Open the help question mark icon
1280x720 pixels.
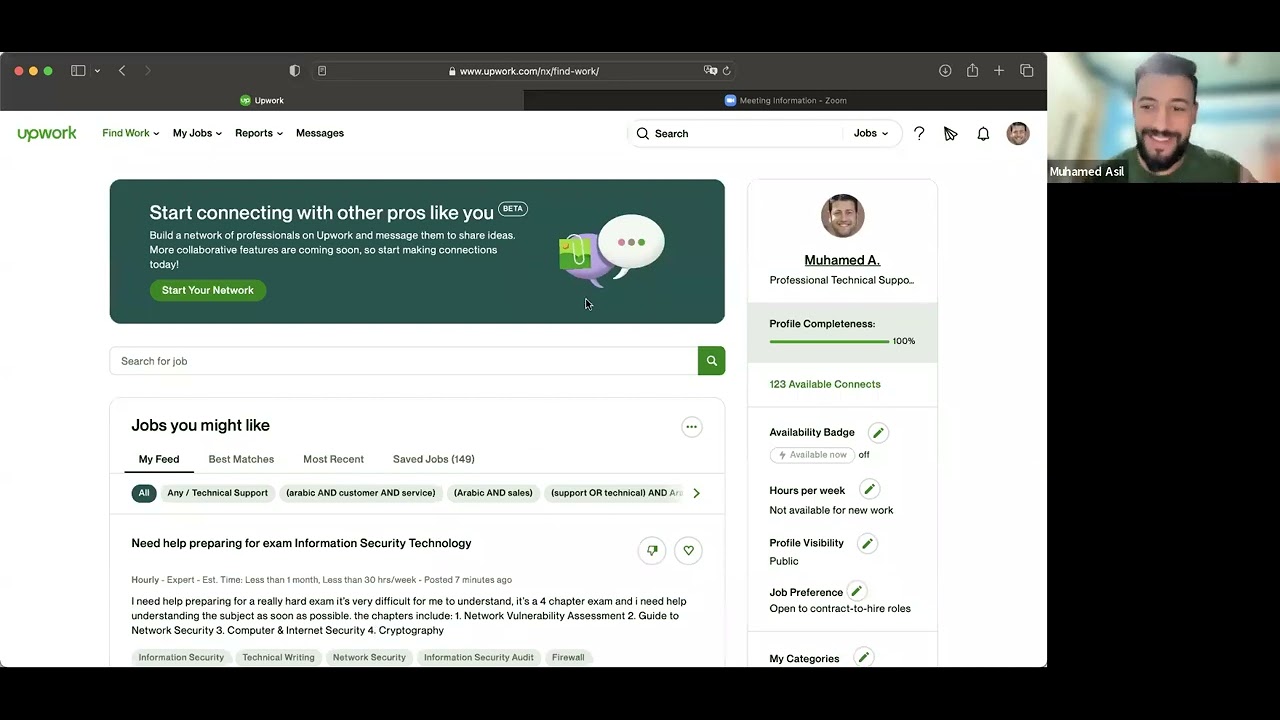(919, 133)
